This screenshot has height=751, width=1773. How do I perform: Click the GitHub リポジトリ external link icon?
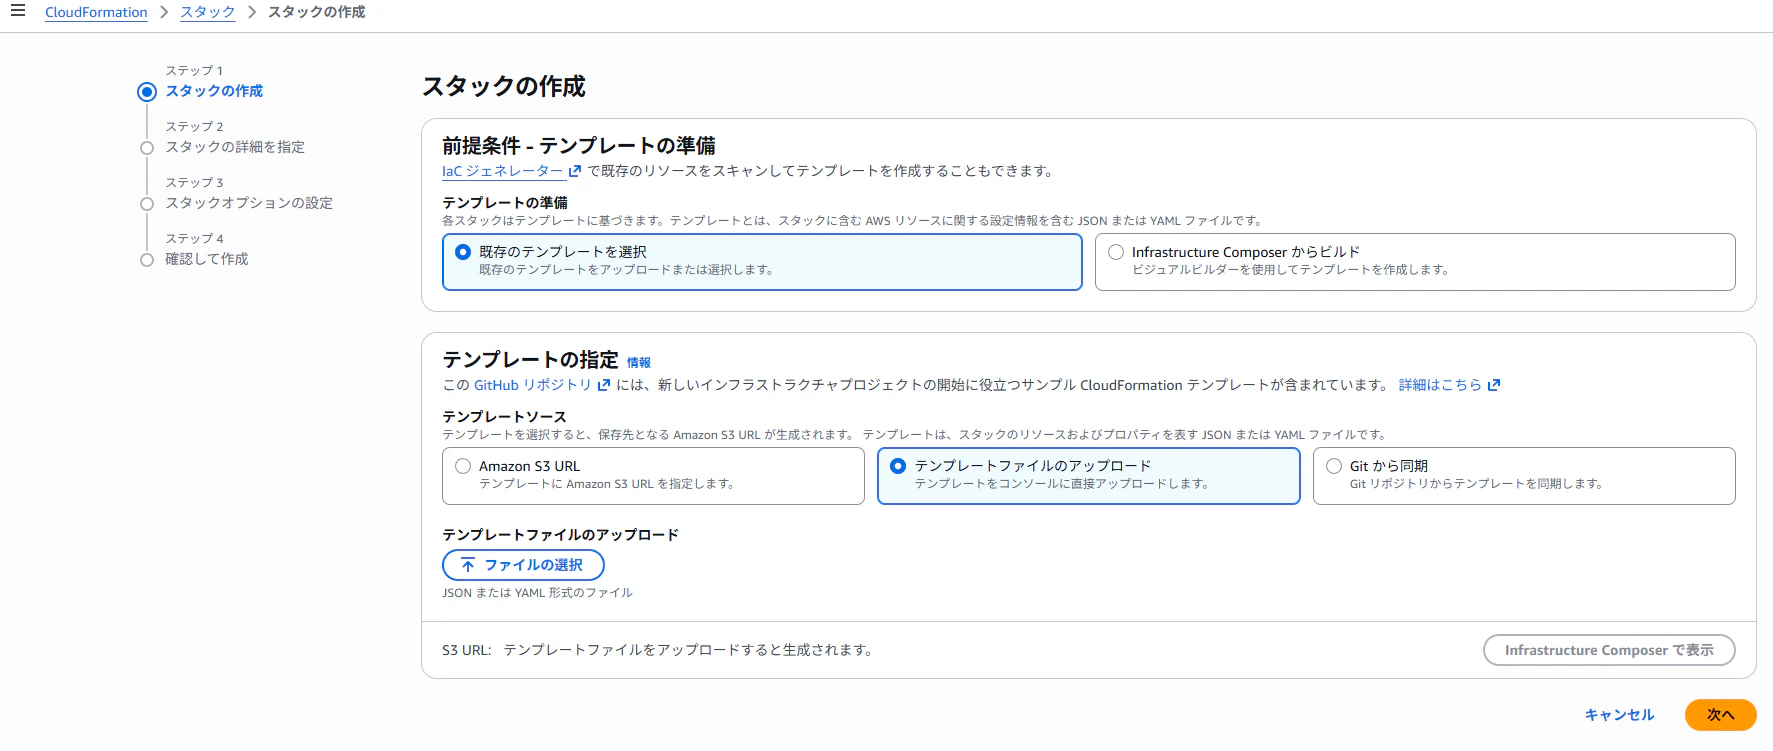click(x=604, y=385)
